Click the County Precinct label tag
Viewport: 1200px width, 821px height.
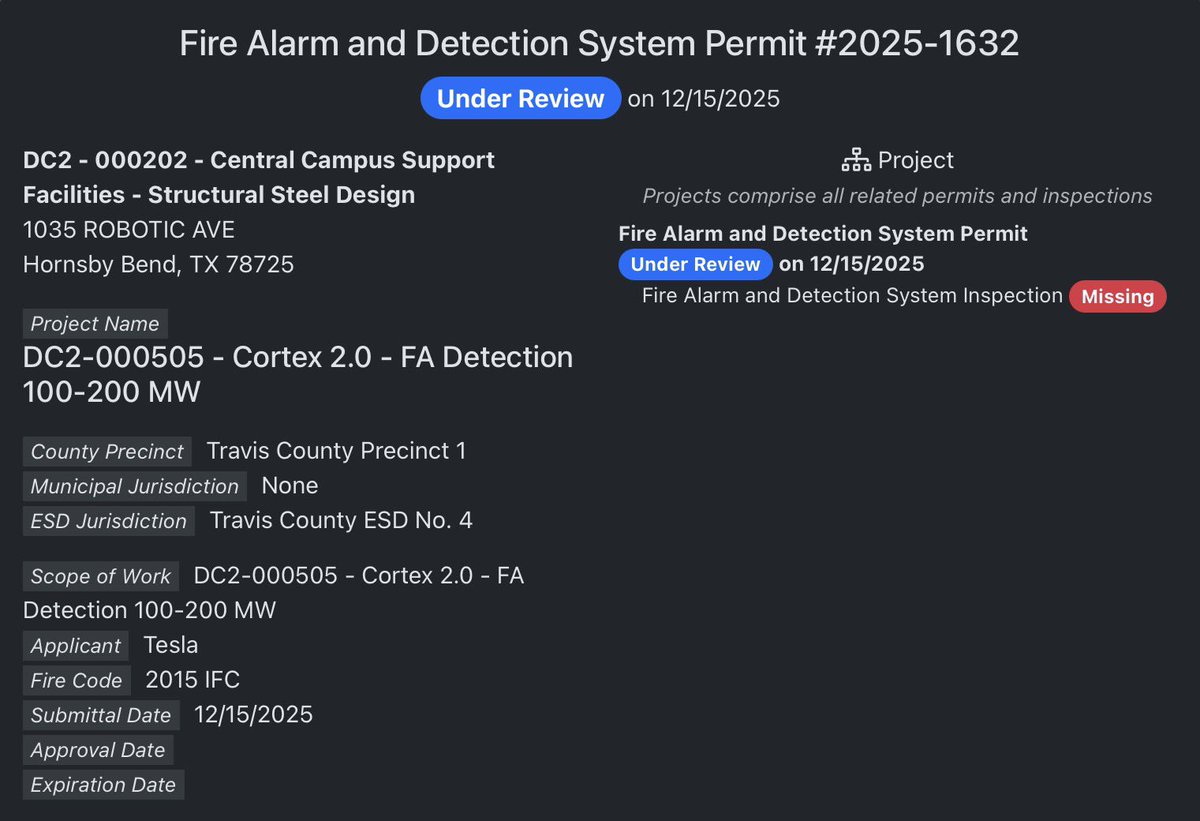[107, 452]
